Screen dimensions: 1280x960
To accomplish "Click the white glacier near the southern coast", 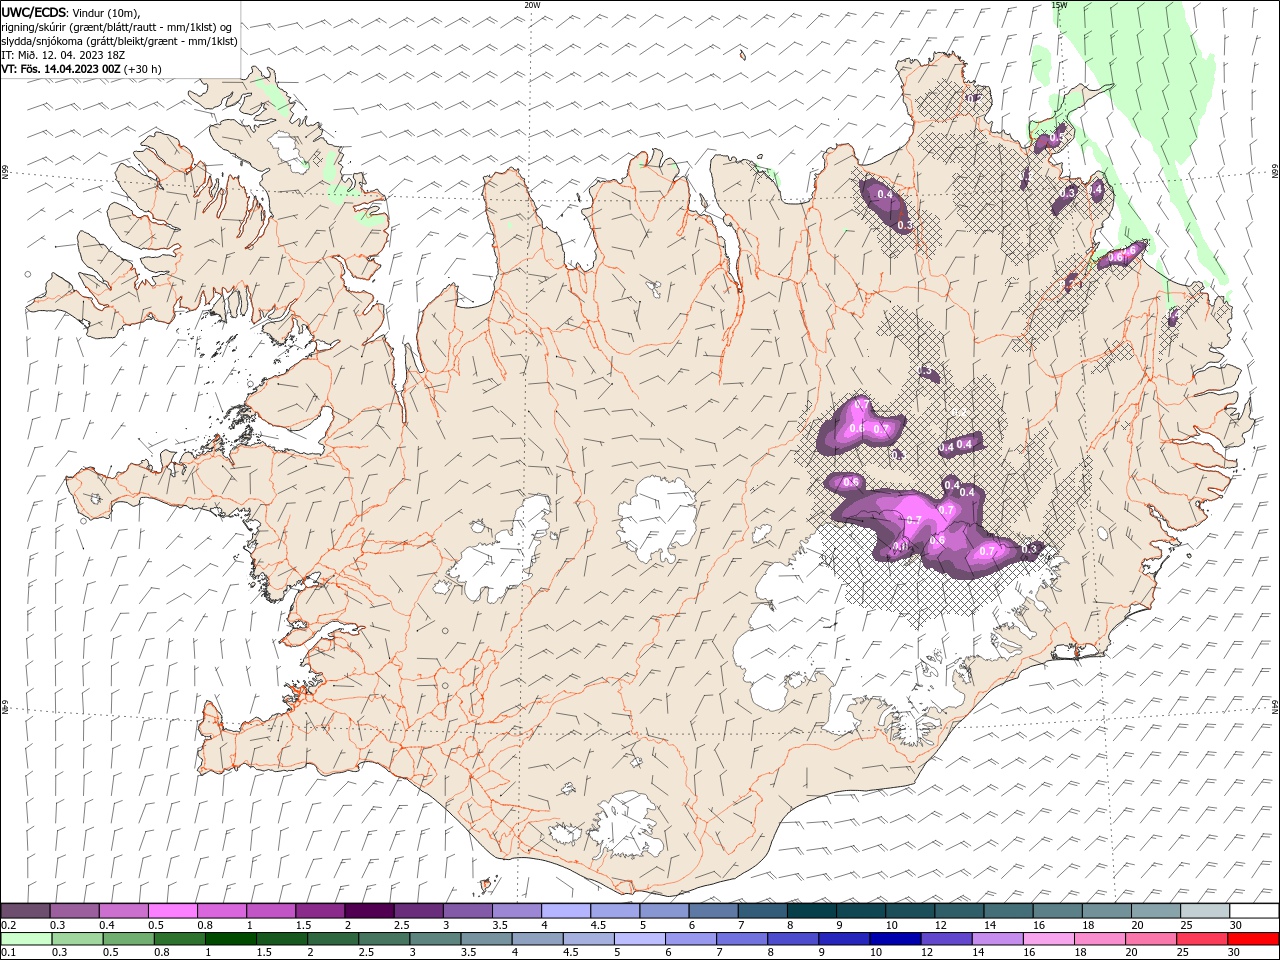I will (x=625, y=825).
